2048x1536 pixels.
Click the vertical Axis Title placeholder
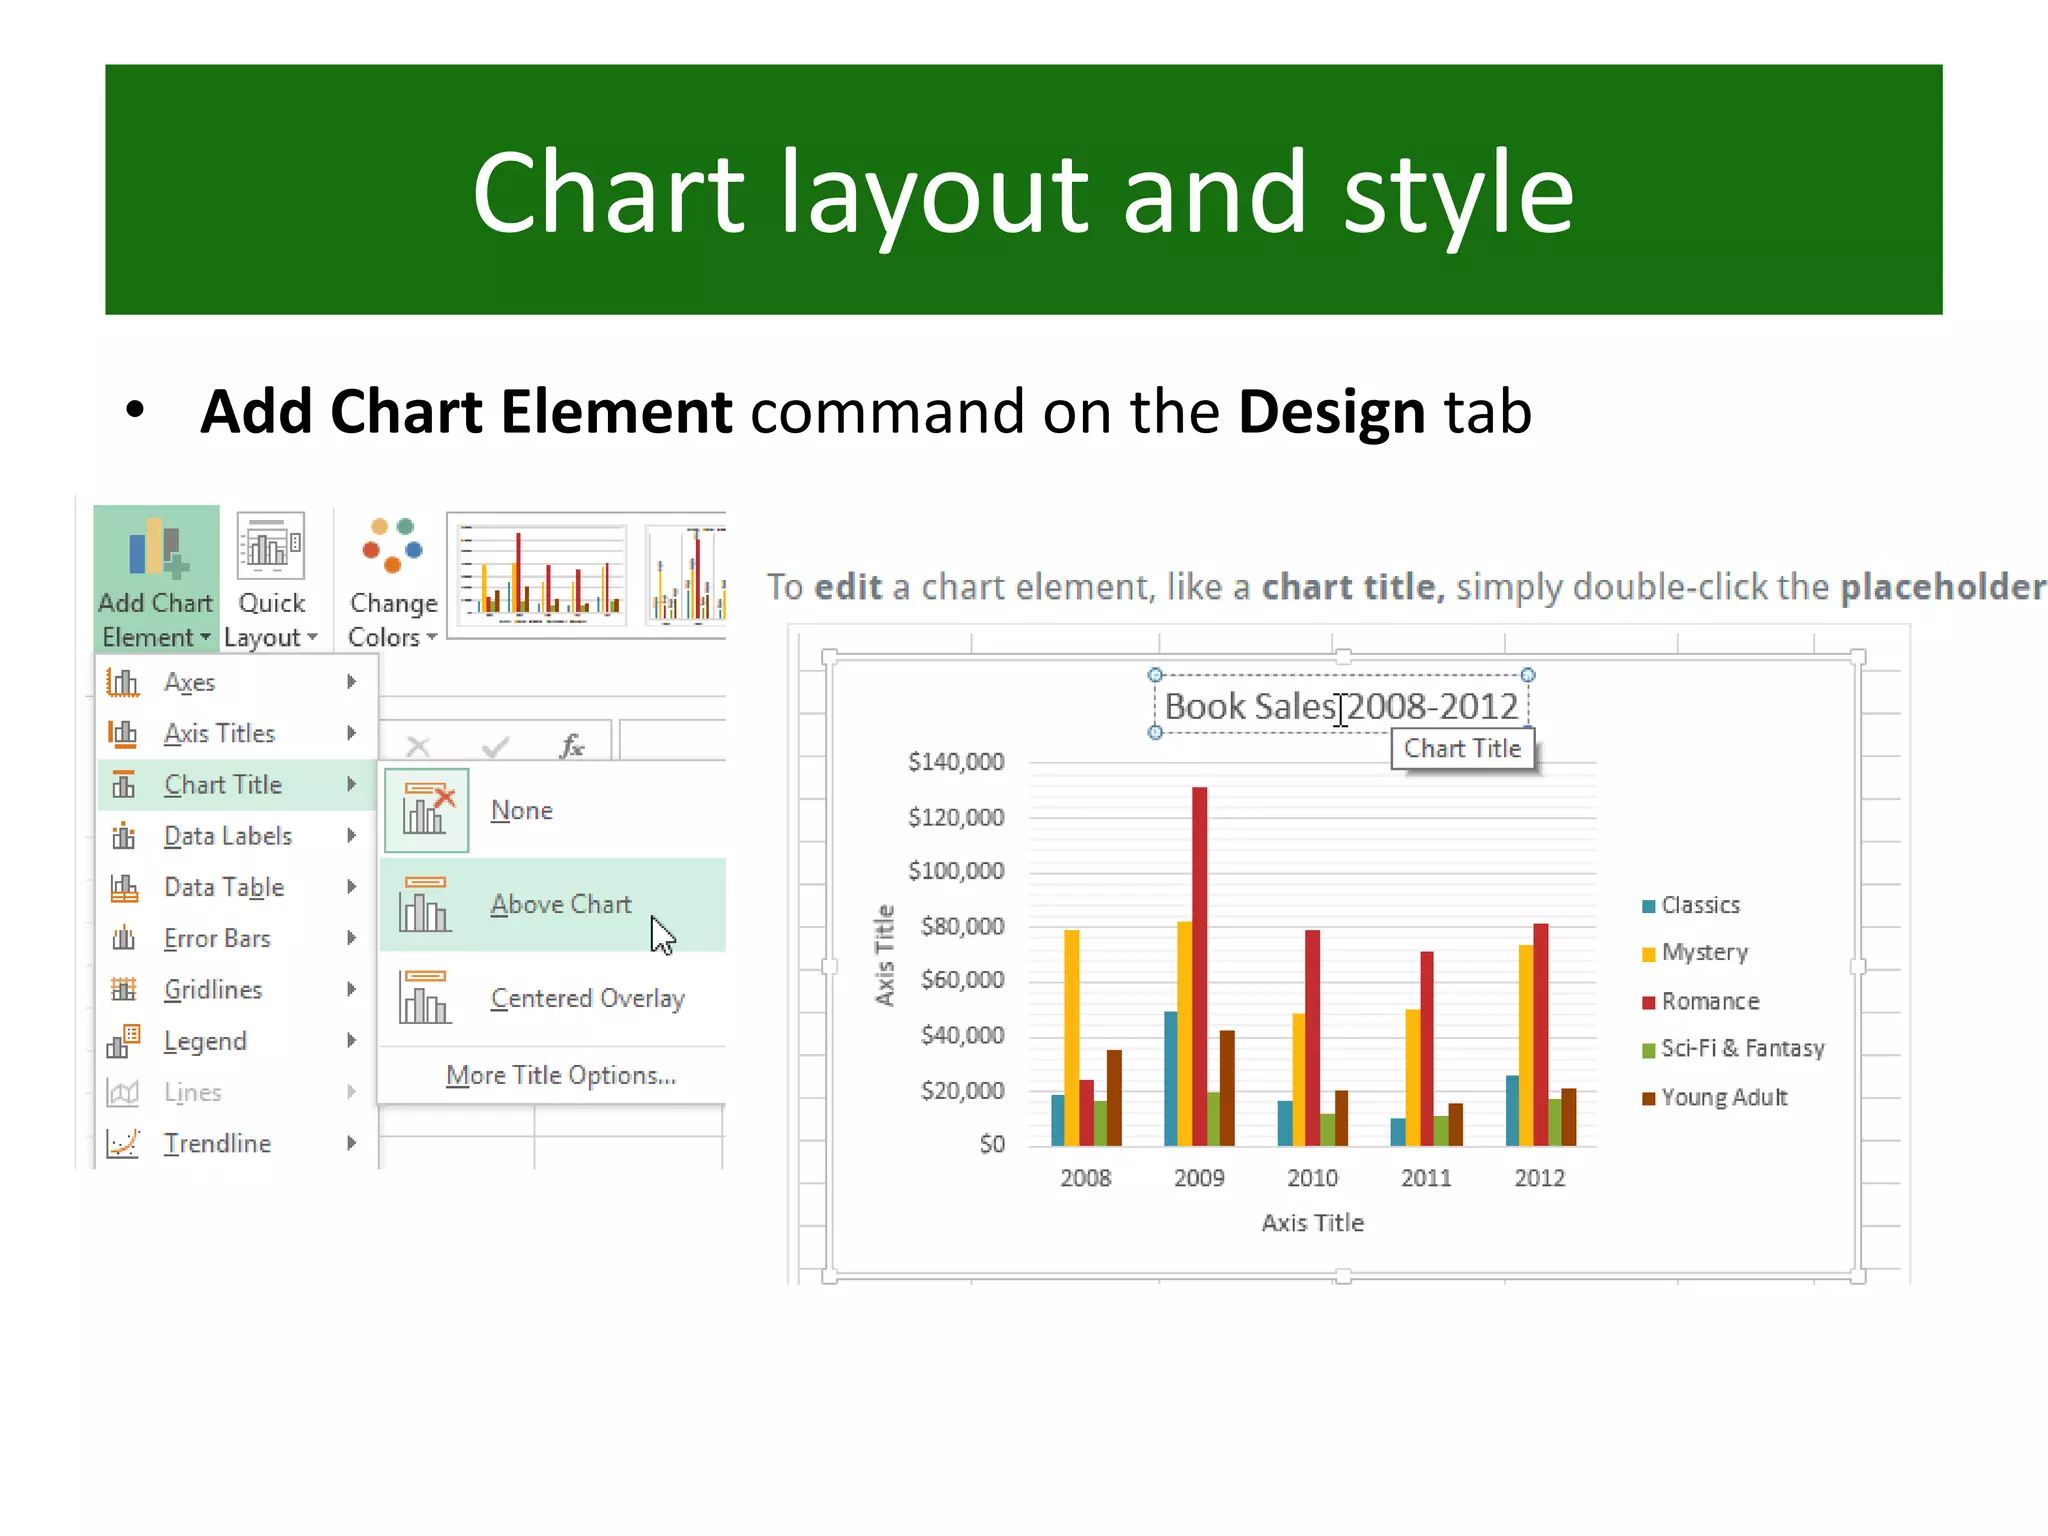pyautogui.click(x=884, y=955)
